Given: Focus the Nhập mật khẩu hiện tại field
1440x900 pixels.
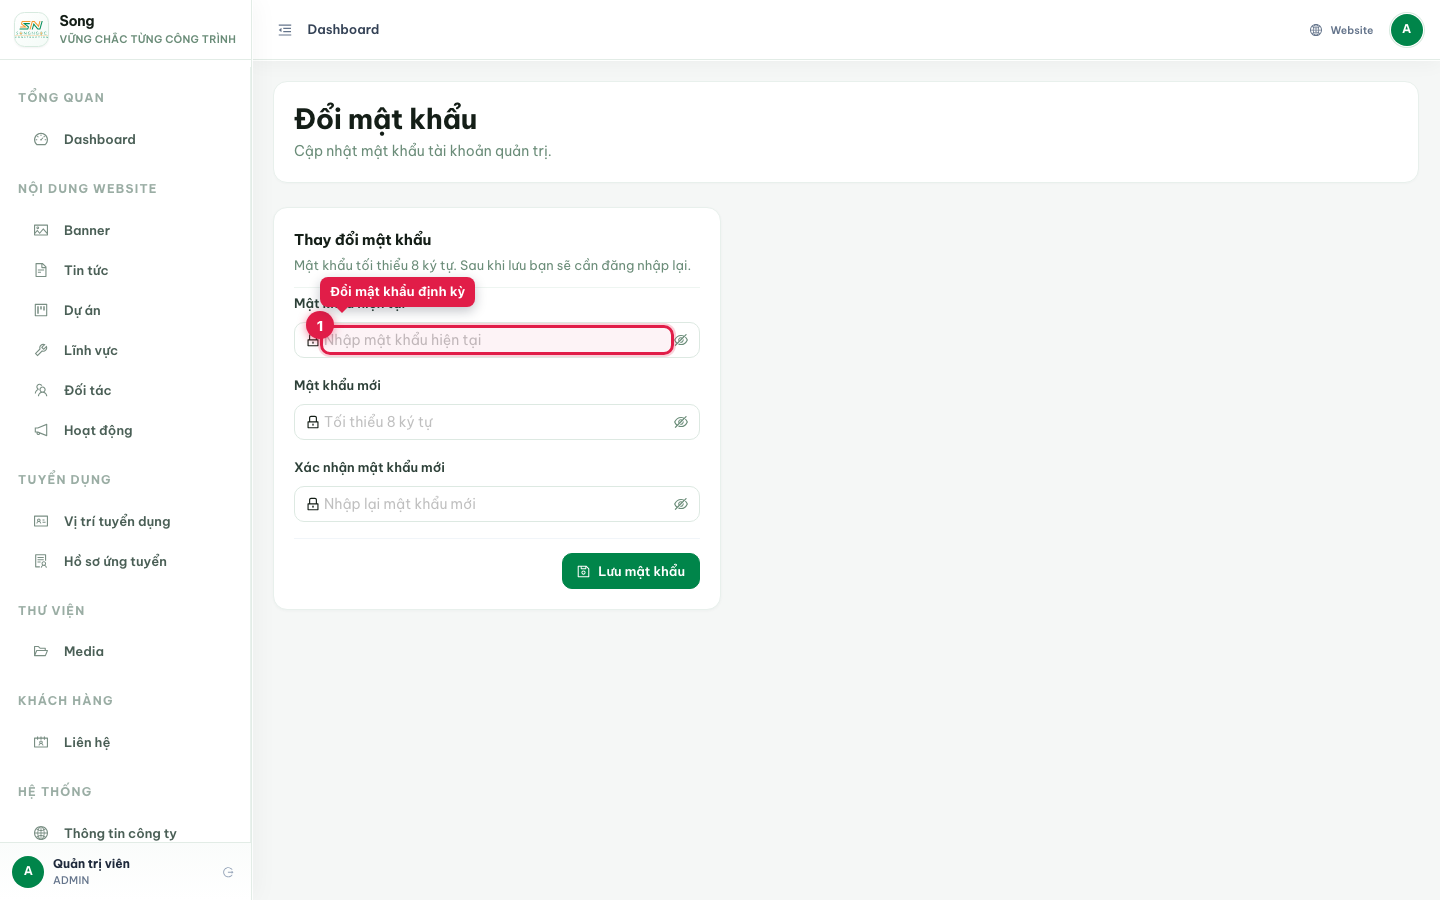Looking at the screenshot, I should (497, 340).
